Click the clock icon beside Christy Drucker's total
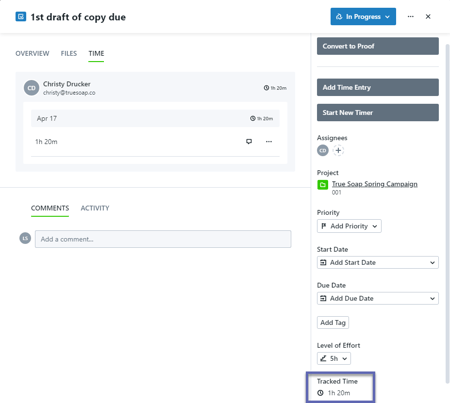The image size is (450, 403). tap(266, 88)
